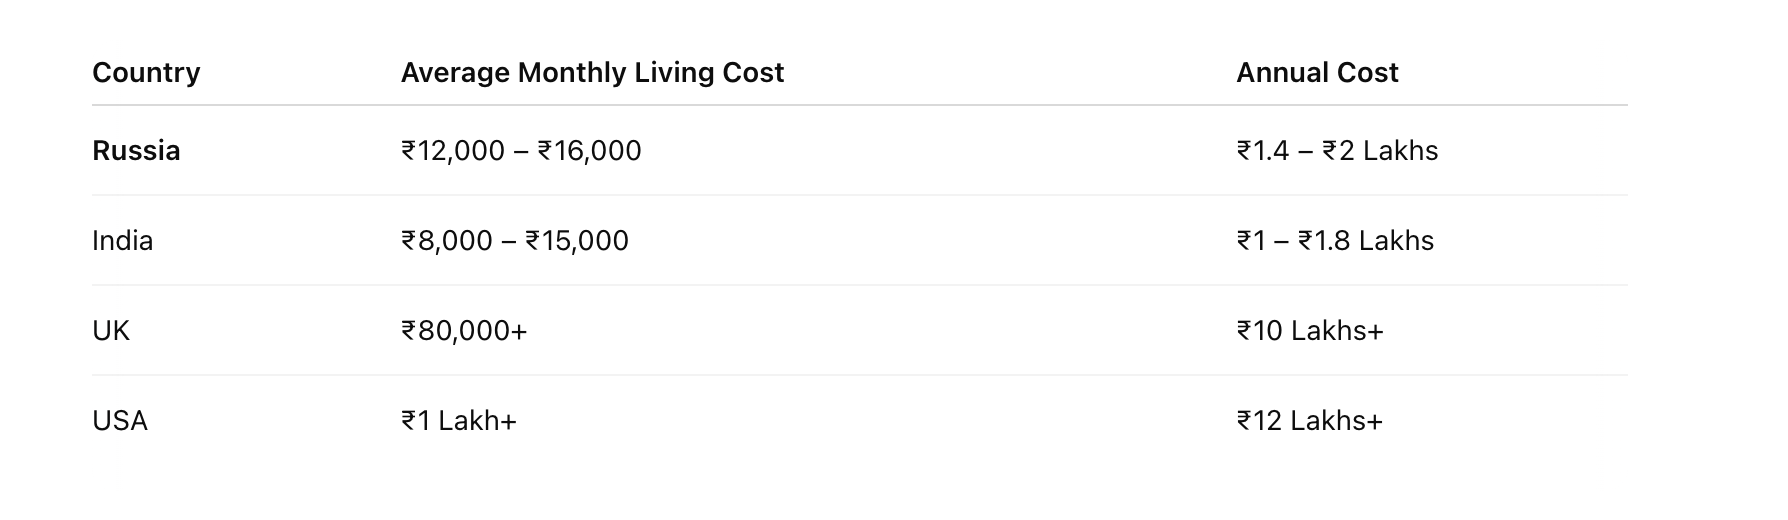This screenshot has height=520, width=1788.
Task: Click the word Cost in Annual Cost header
Action: pos(1369,73)
